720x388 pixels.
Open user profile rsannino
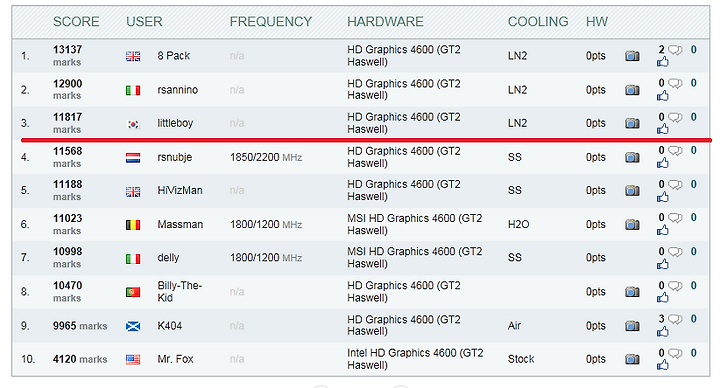(x=178, y=90)
